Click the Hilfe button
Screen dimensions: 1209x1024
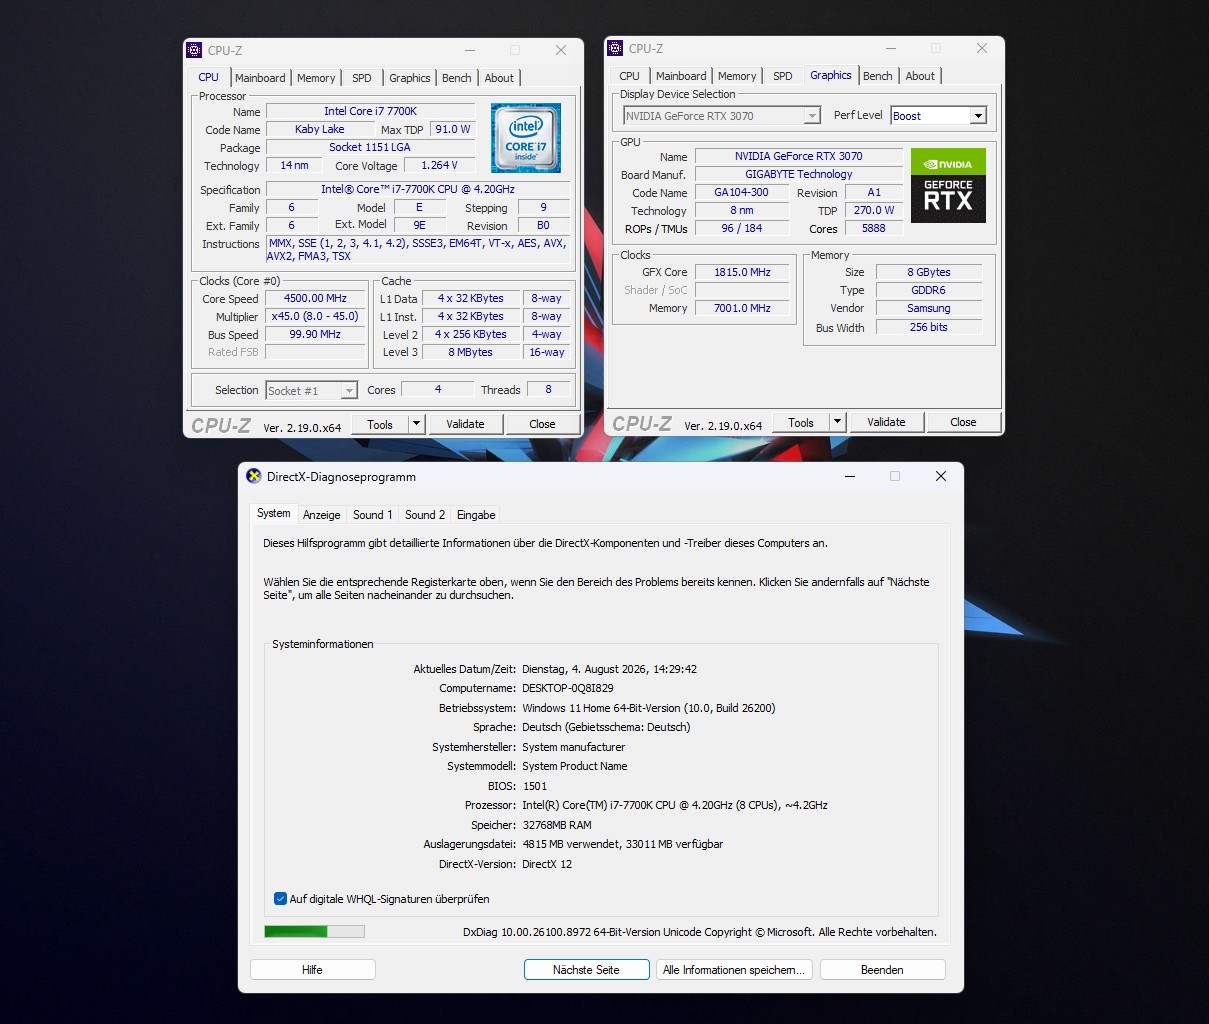click(312, 970)
